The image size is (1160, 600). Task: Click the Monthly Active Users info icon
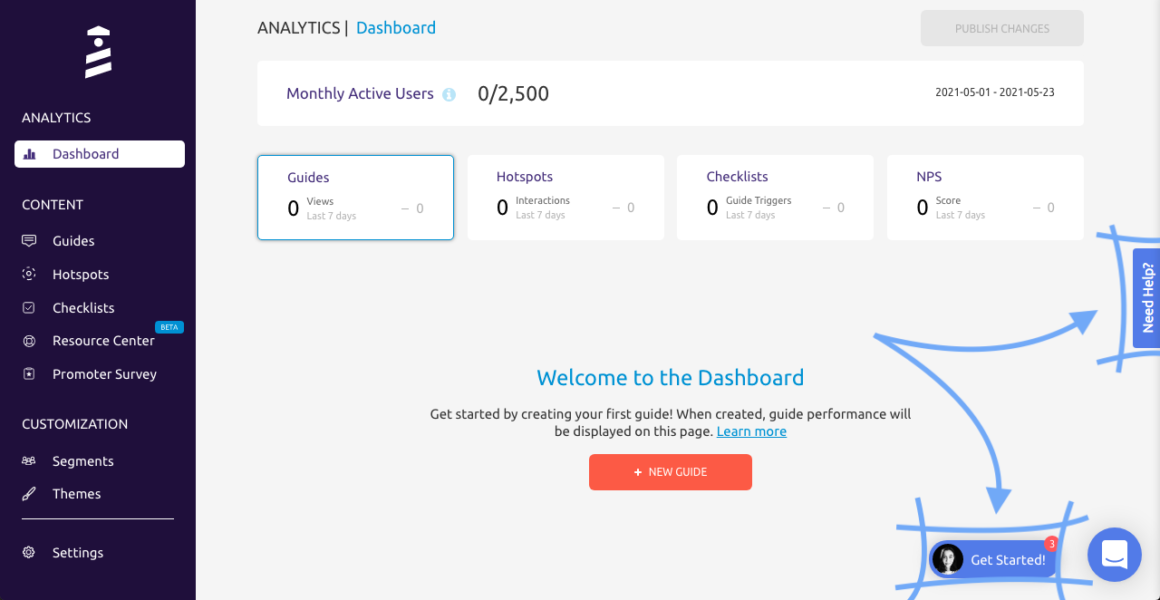(x=448, y=93)
